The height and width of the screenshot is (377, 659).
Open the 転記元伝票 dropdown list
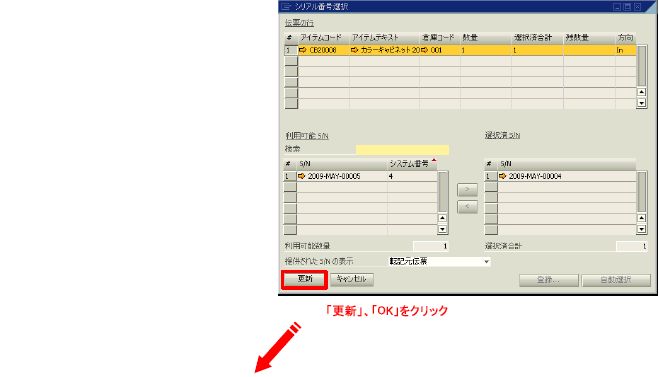(x=486, y=261)
